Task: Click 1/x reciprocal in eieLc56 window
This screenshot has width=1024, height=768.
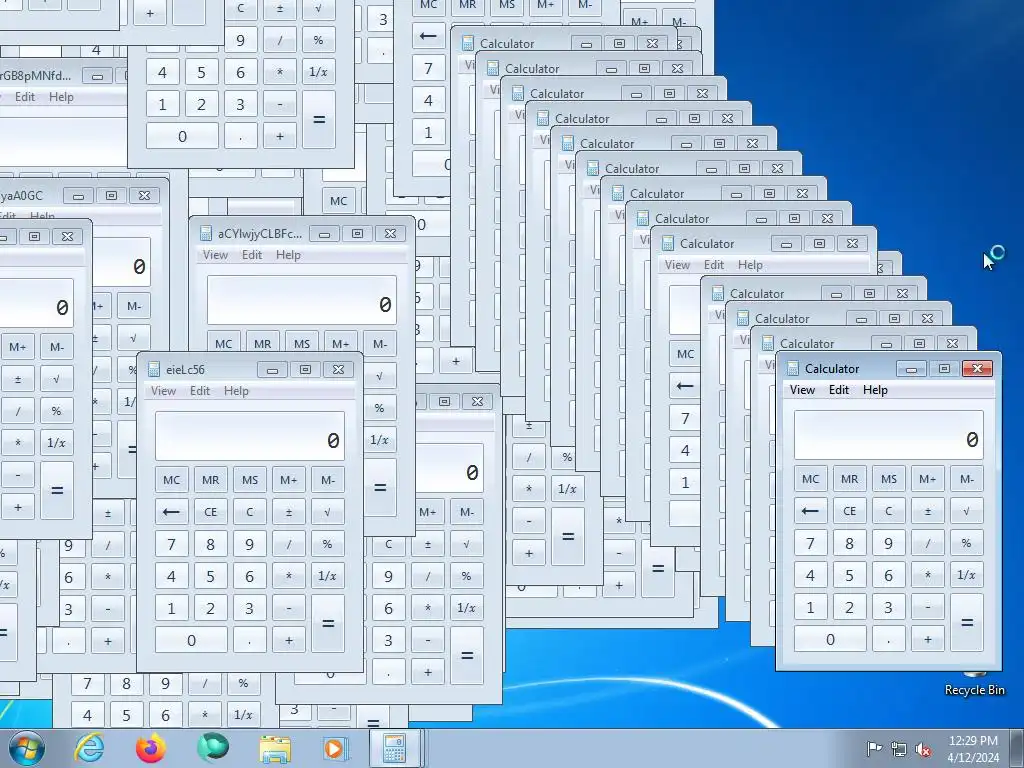Action: tap(327, 576)
